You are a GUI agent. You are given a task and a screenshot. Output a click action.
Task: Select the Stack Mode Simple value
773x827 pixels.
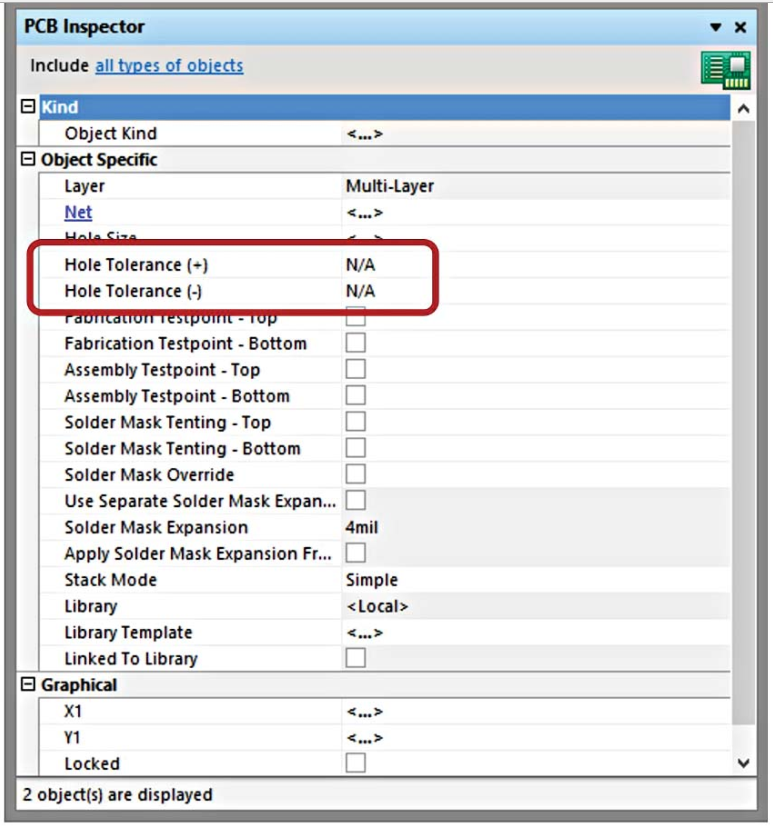pos(371,580)
